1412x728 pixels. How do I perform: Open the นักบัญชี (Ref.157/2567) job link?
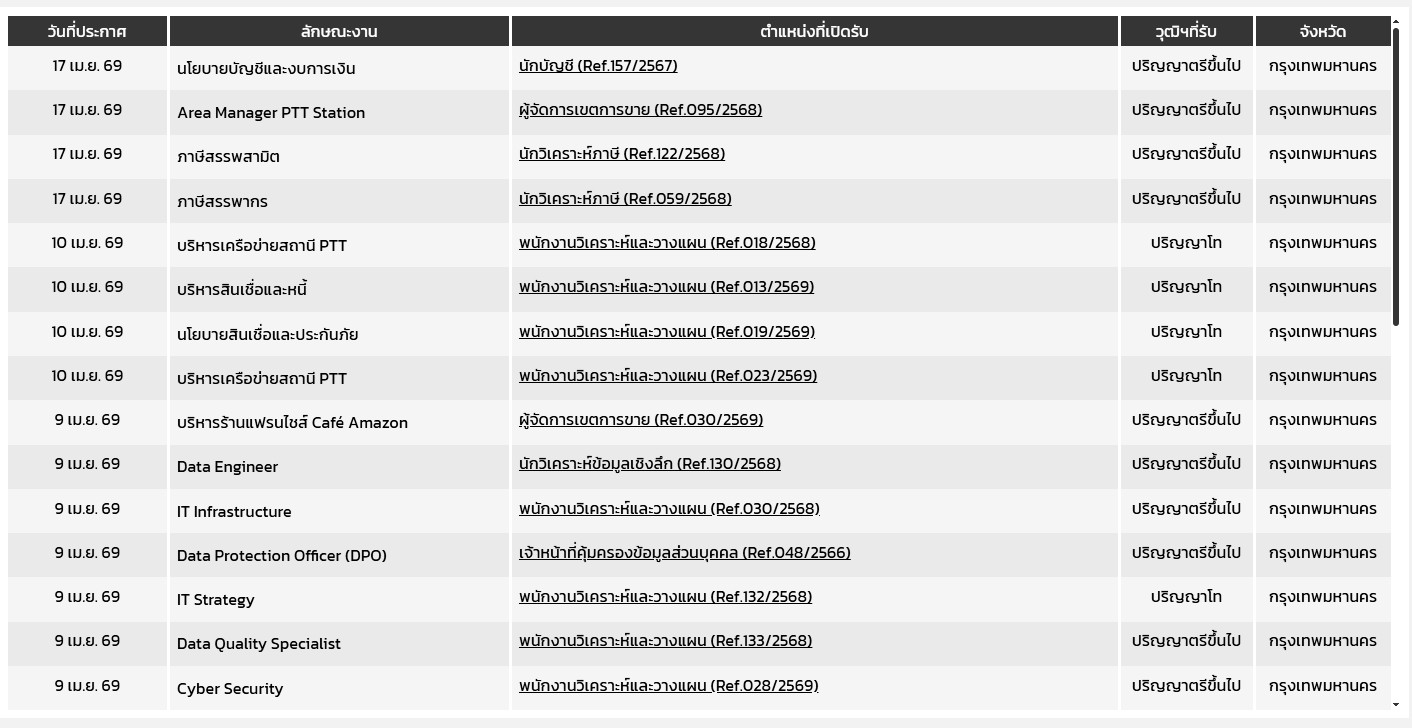click(x=598, y=66)
